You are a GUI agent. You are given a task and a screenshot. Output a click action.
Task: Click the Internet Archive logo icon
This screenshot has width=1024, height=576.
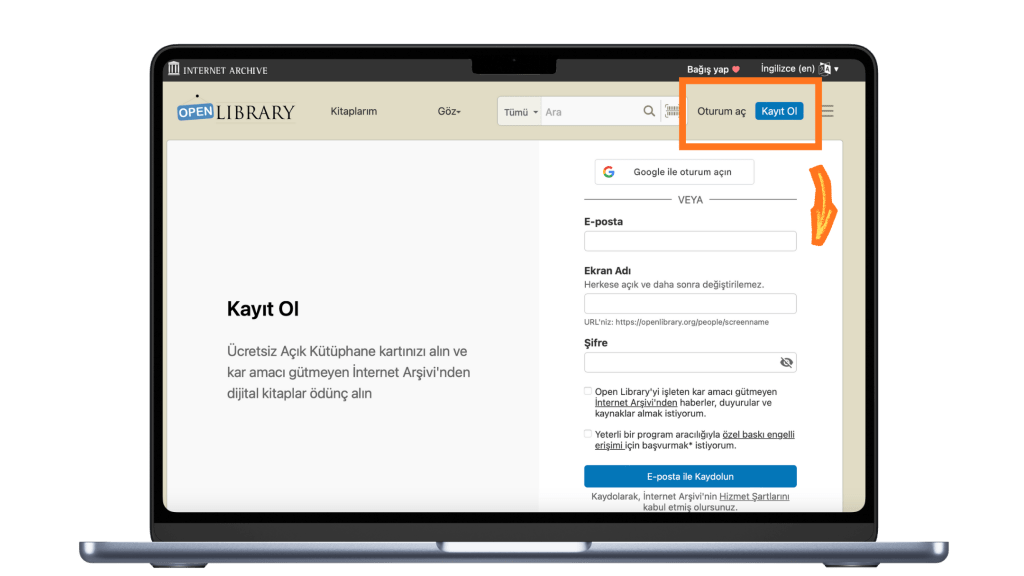coord(174,70)
